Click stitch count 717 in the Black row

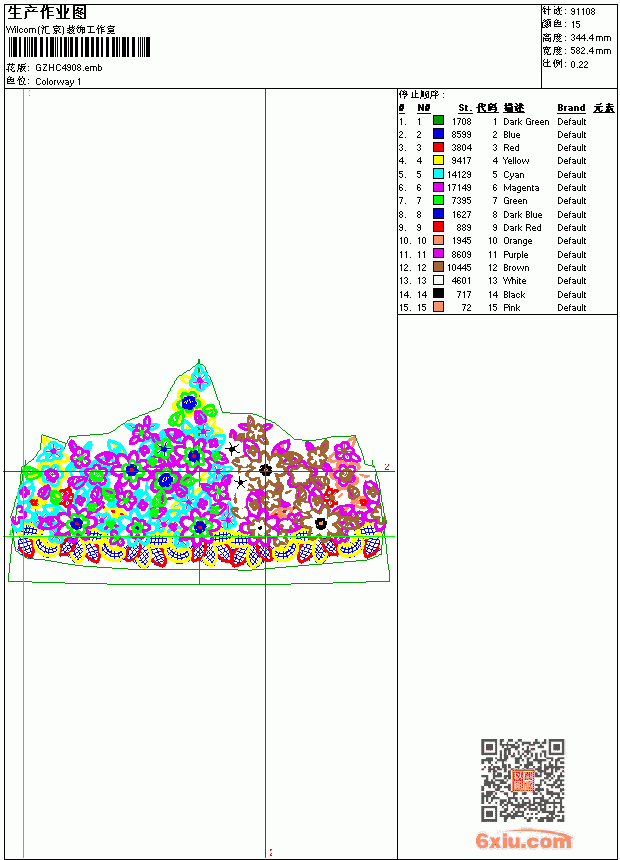[x=464, y=295]
